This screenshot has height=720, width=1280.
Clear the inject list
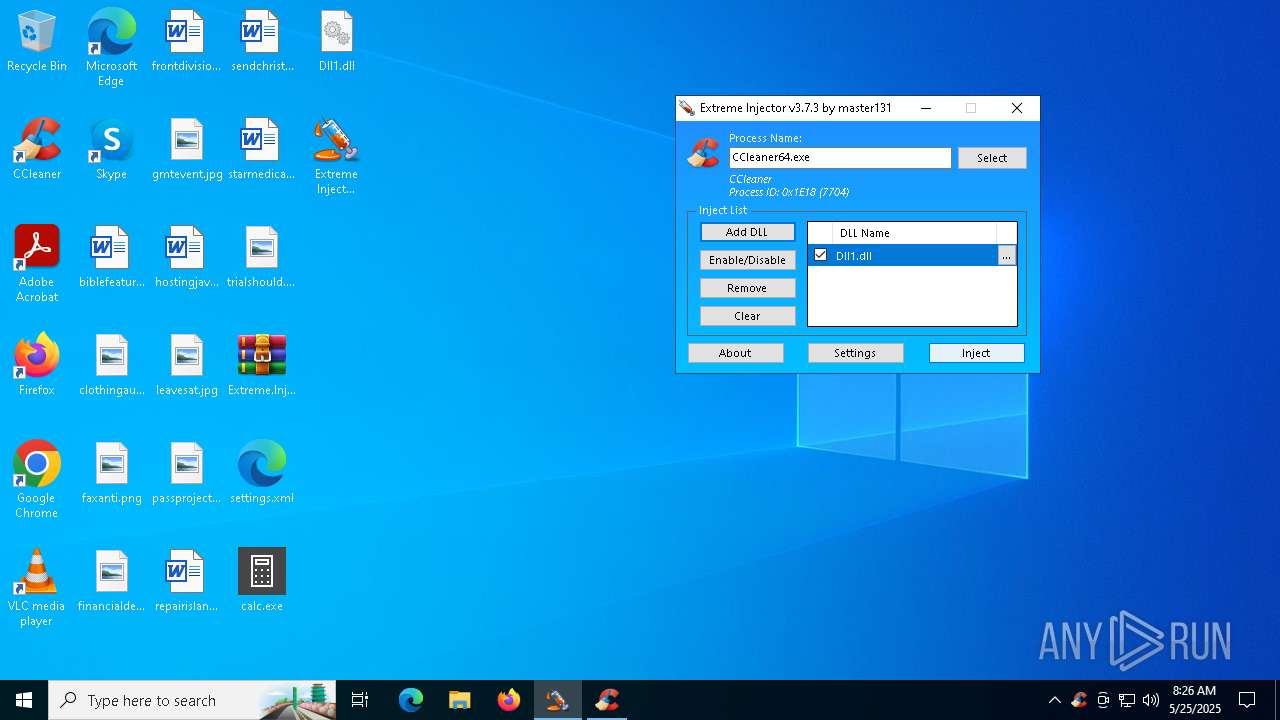click(747, 316)
